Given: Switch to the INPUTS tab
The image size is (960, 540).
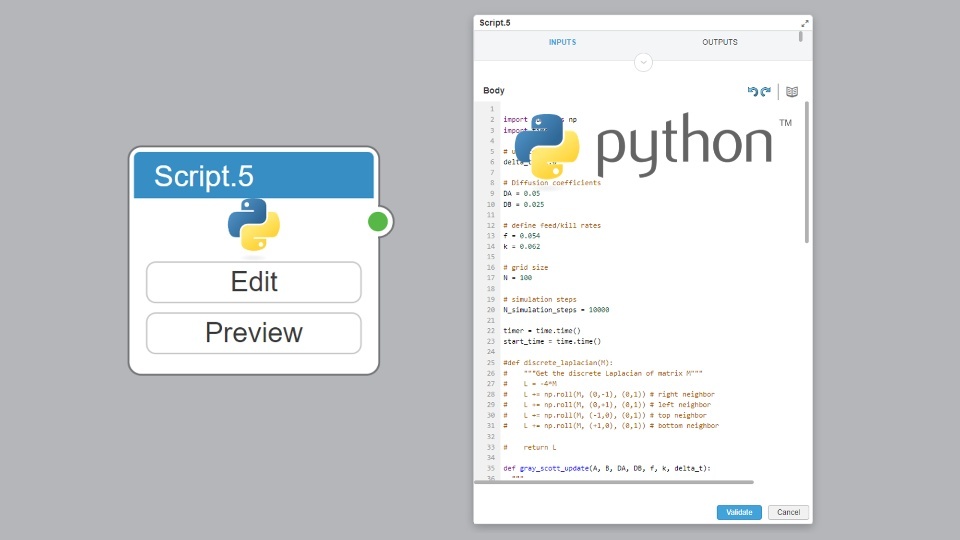Looking at the screenshot, I should [x=562, y=42].
